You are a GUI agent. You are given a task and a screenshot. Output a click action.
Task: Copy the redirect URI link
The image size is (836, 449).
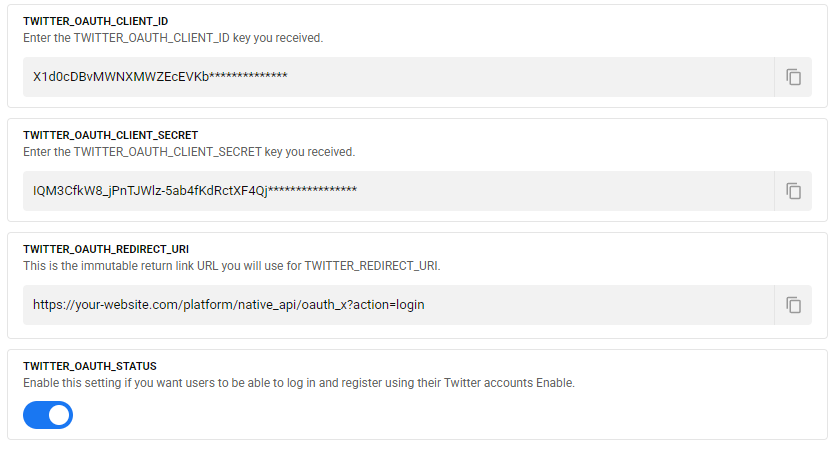(x=793, y=305)
